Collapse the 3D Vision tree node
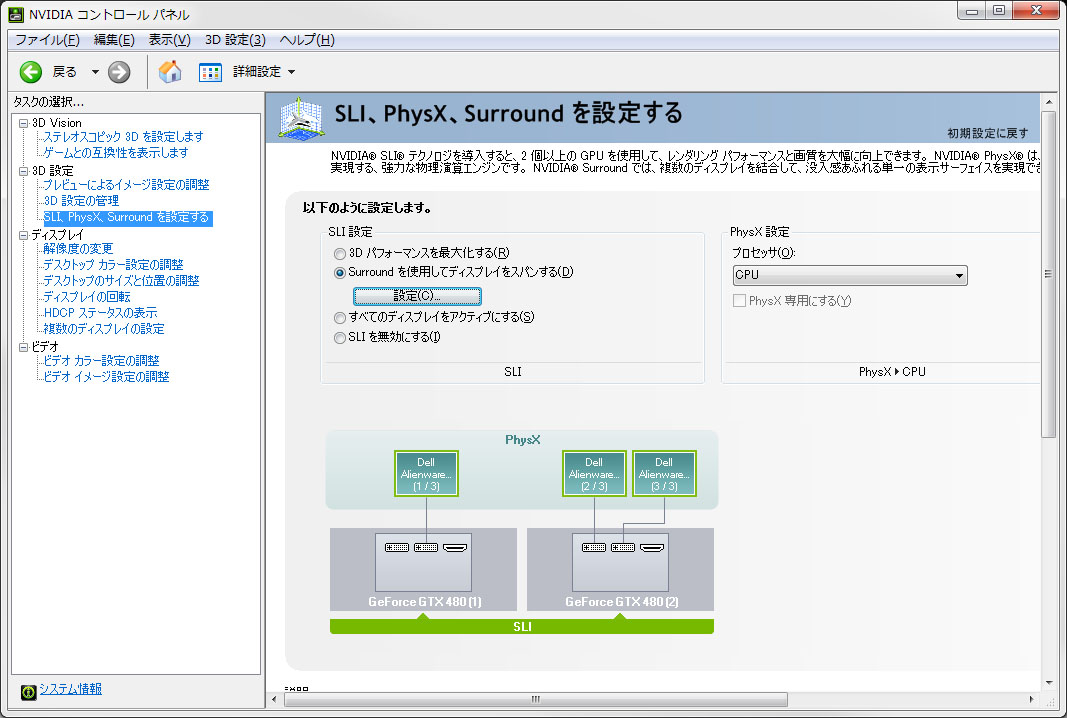This screenshot has height=718, width=1067. point(24,123)
